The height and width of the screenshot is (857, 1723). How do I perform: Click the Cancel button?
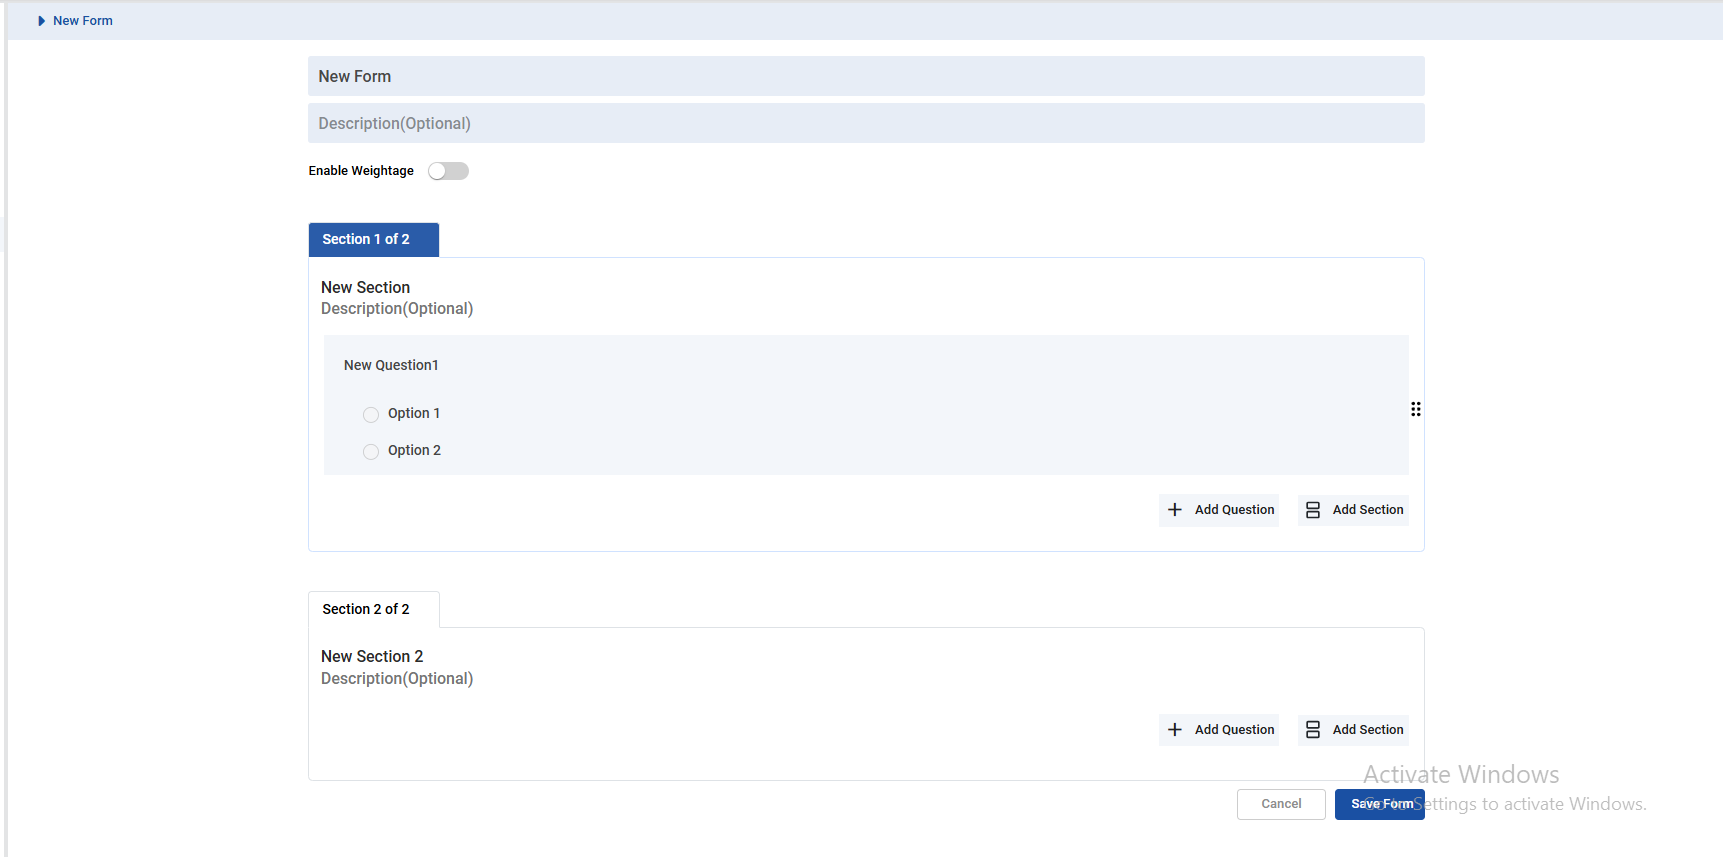click(x=1280, y=804)
